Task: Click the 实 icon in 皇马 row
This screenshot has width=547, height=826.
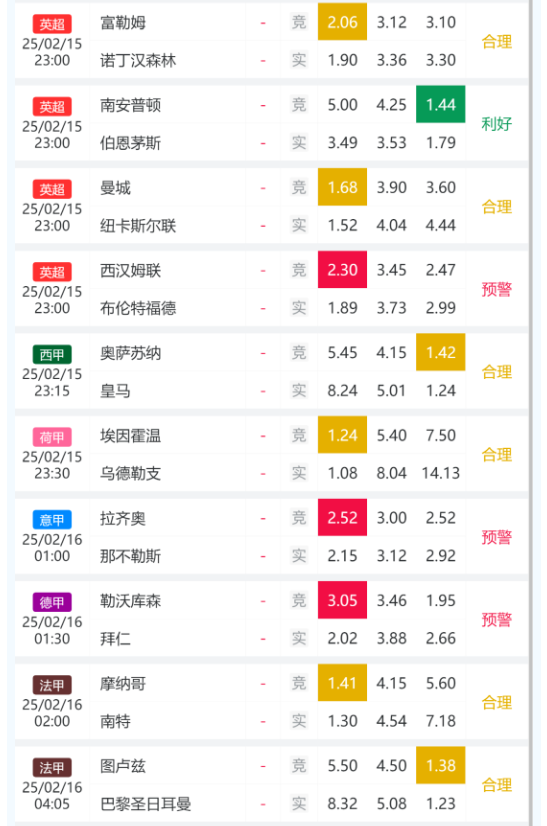Action: tap(299, 390)
